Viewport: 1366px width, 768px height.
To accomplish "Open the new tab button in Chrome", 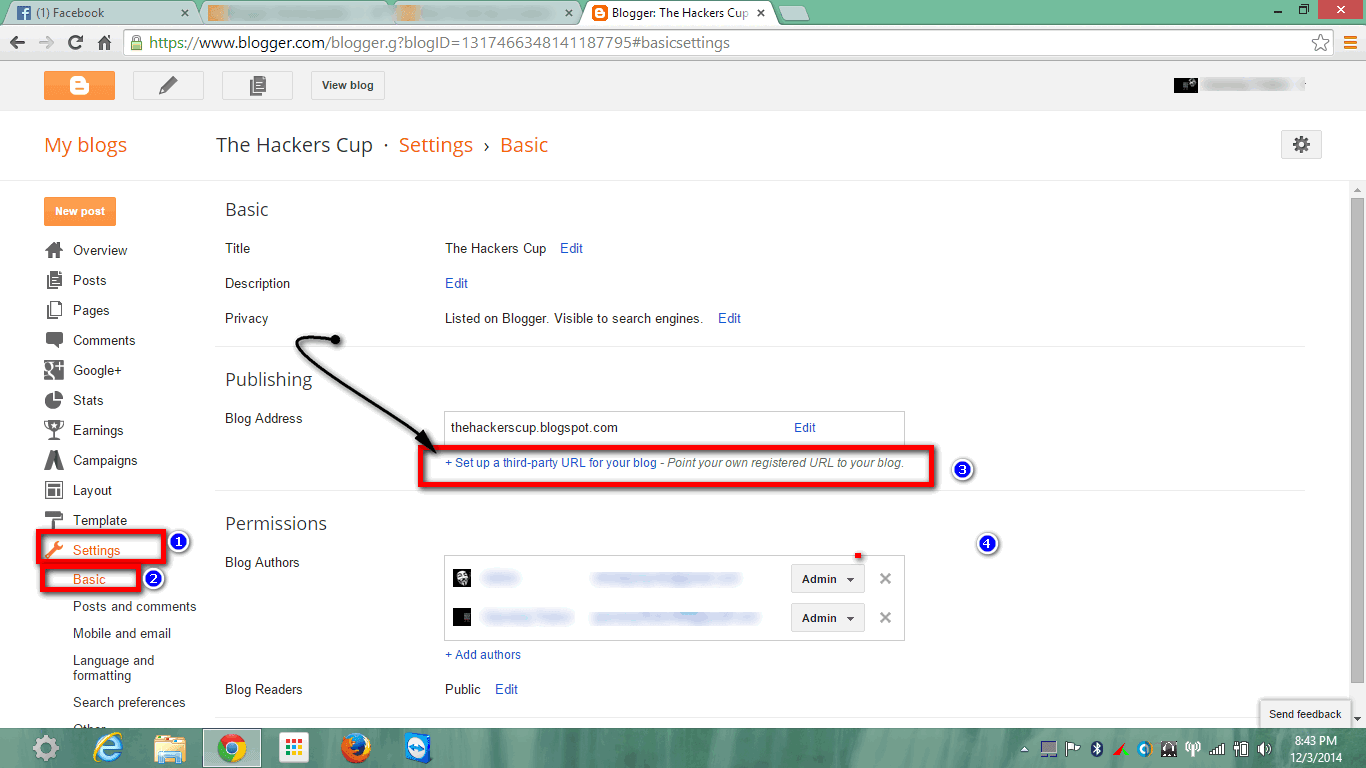I will coord(794,13).
